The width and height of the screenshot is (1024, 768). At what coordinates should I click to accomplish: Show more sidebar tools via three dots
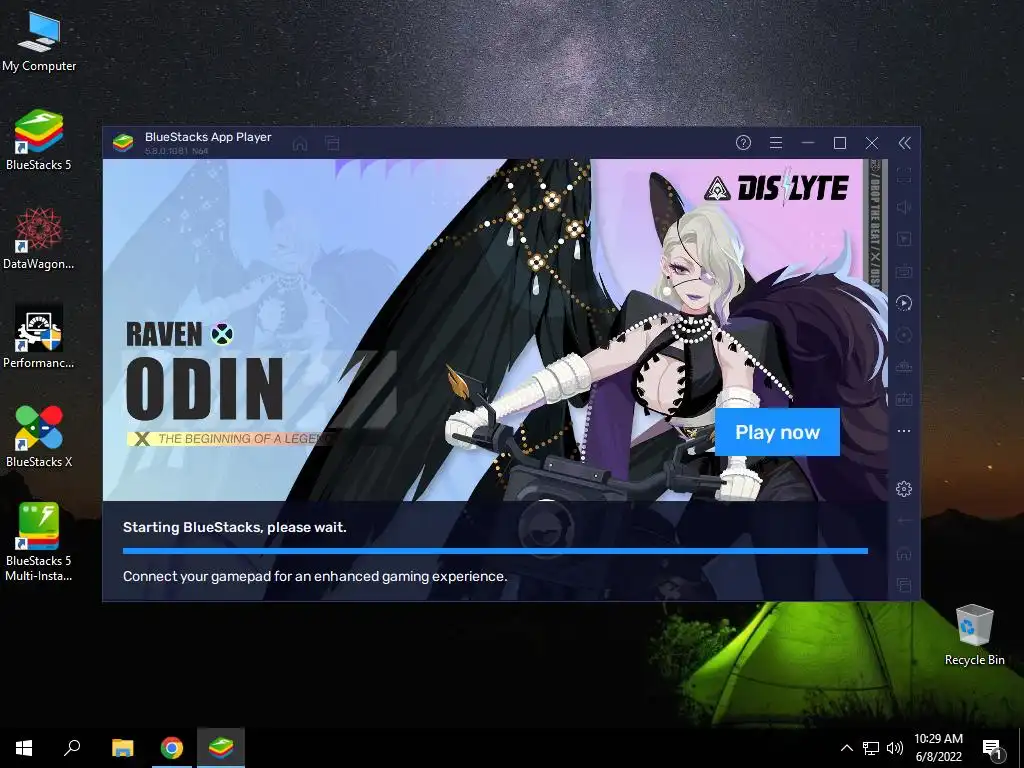904,431
